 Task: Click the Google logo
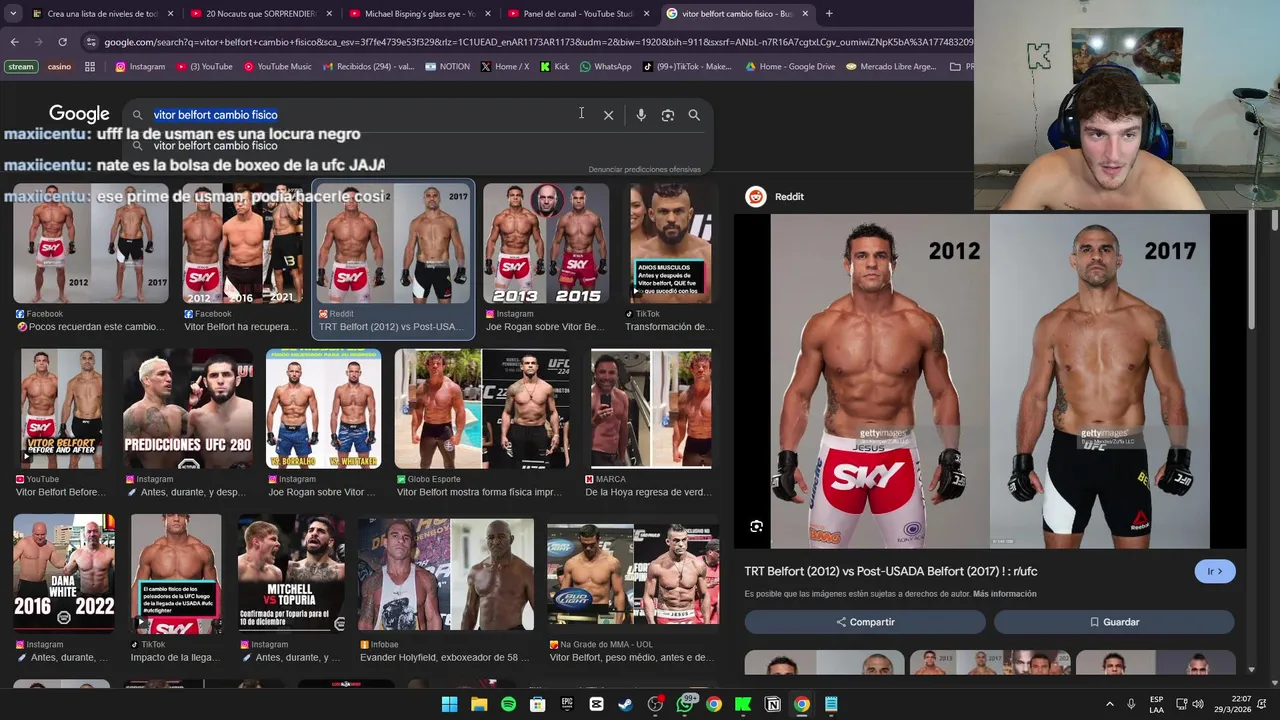[x=79, y=114]
